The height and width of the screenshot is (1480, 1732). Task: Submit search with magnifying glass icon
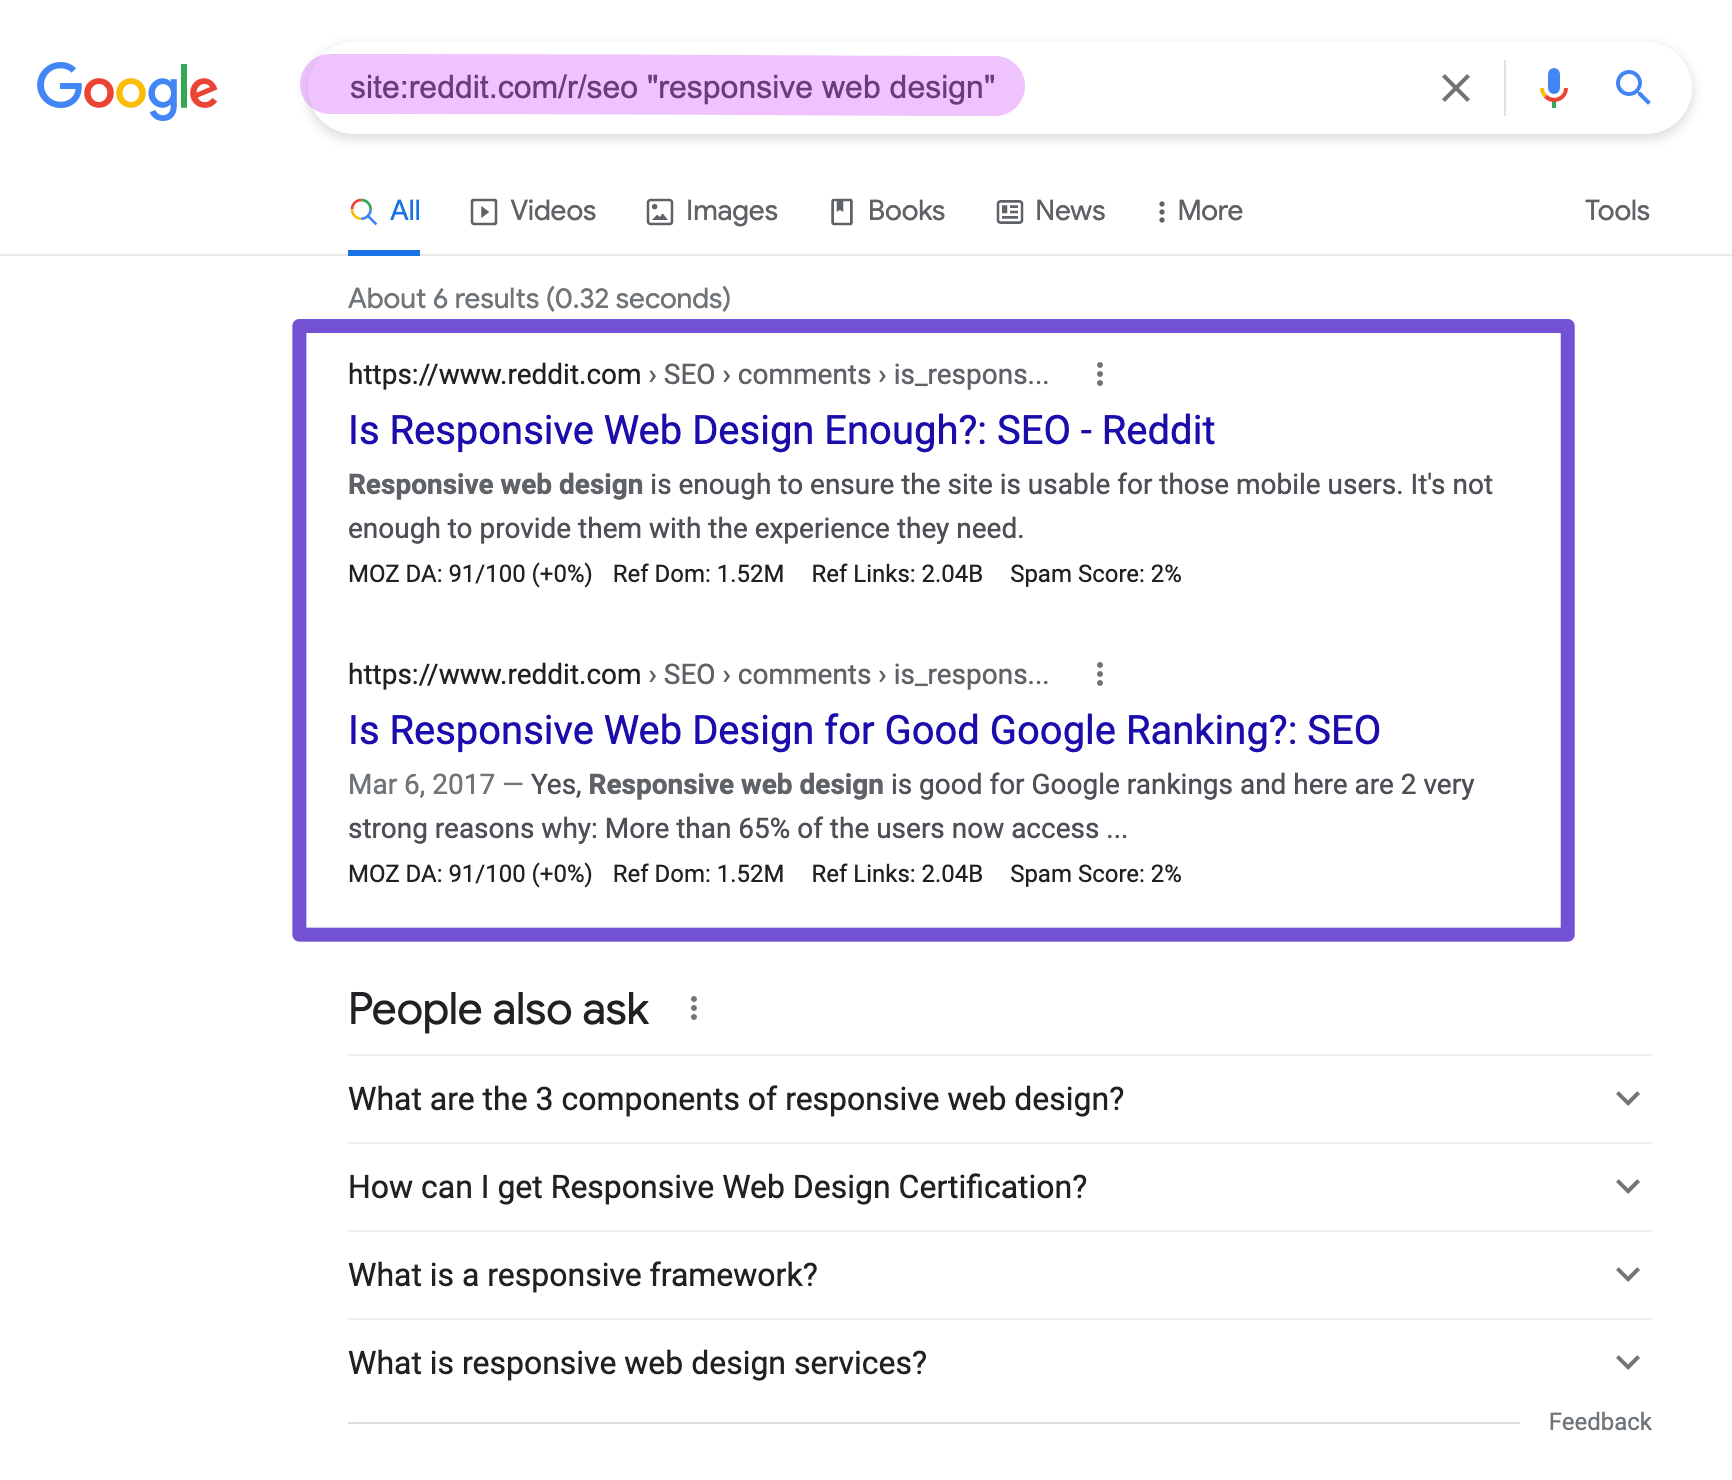click(x=1632, y=88)
